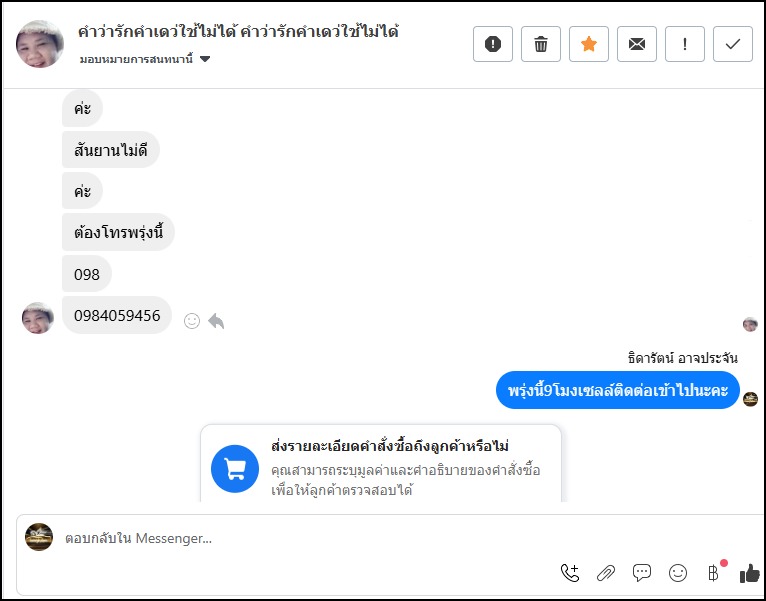Click the customer name in conversation header
Viewport: 766px width, 601px height.
point(238,32)
